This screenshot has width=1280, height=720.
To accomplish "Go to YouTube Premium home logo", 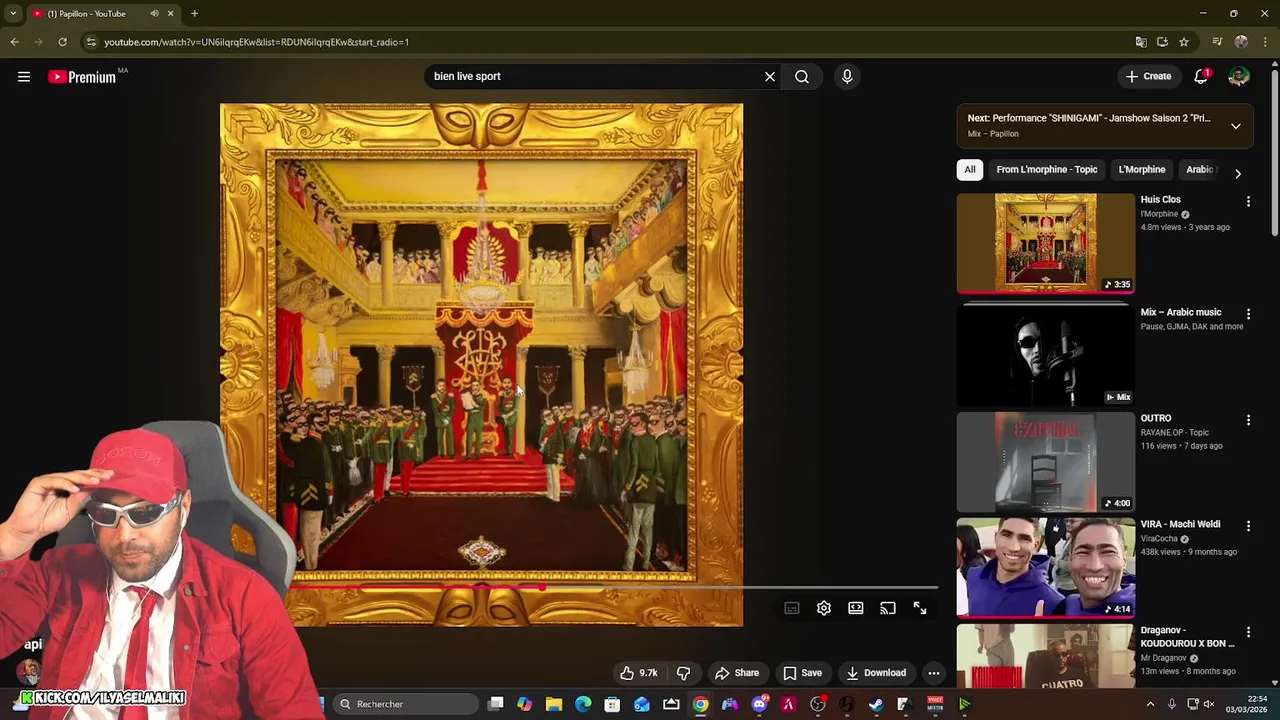I will click(82, 77).
